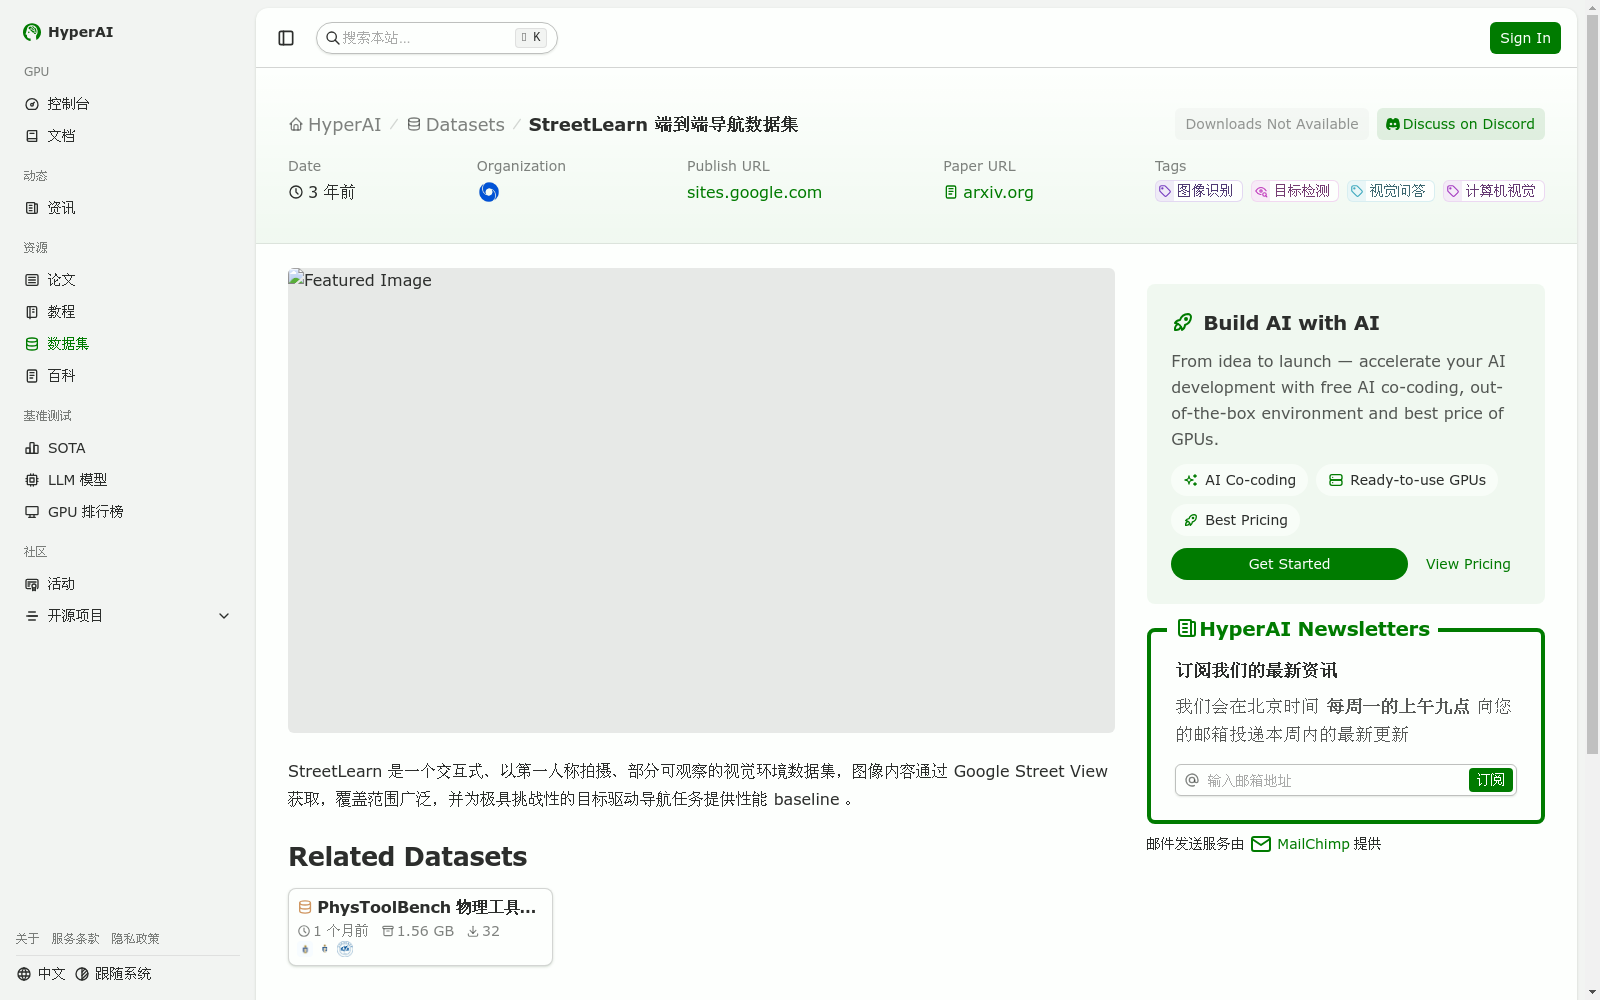The image size is (1600, 1000).
Task: Open 隐私政策 privacy policy link
Action: pos(135,939)
